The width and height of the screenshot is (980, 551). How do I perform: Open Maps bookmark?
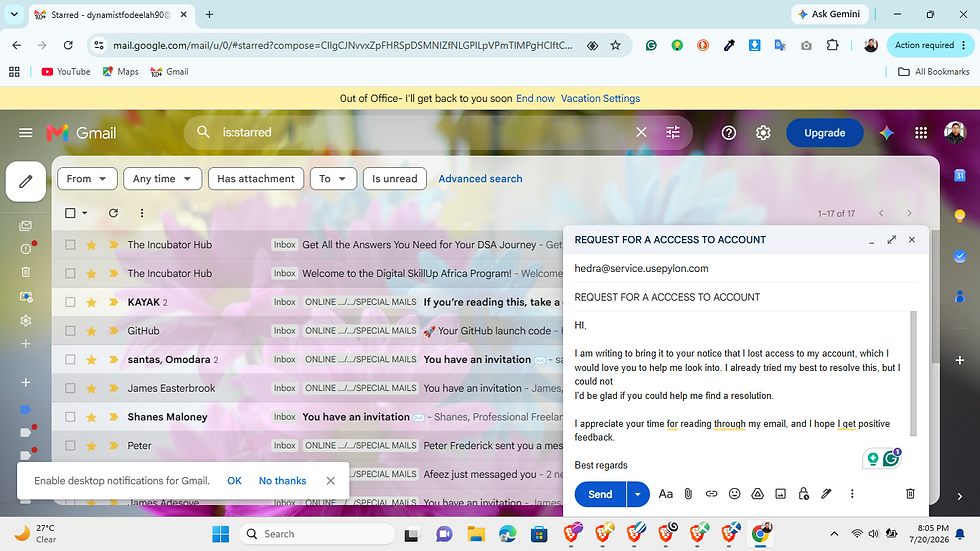[x=121, y=72]
